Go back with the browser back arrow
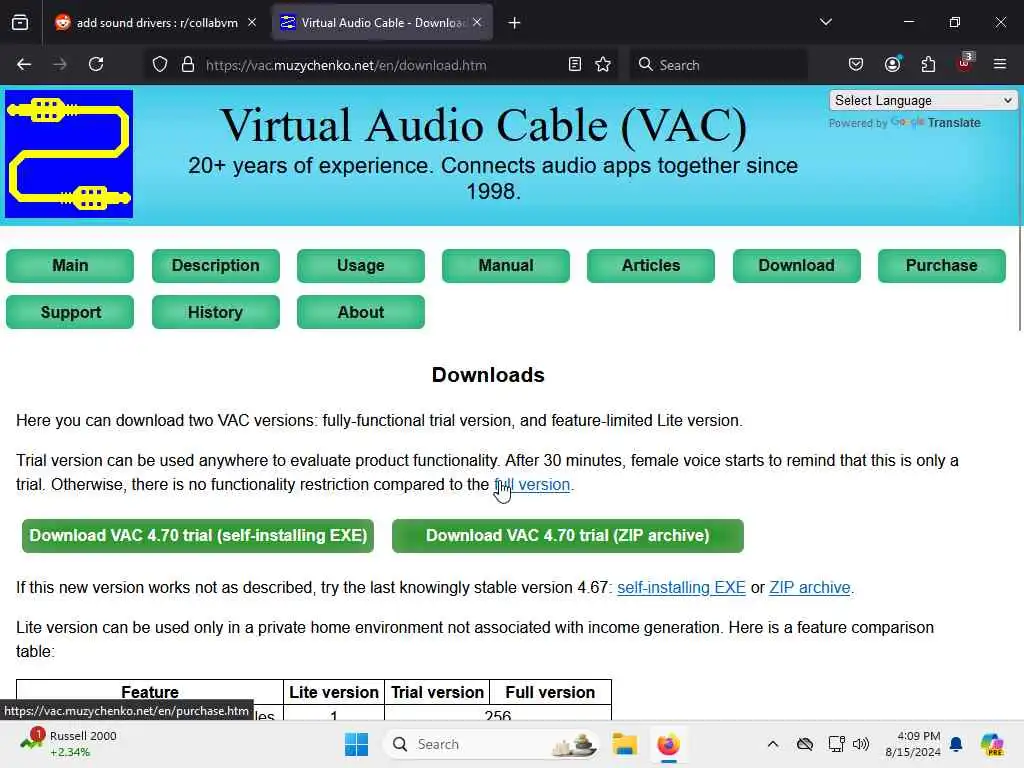 coord(24,64)
